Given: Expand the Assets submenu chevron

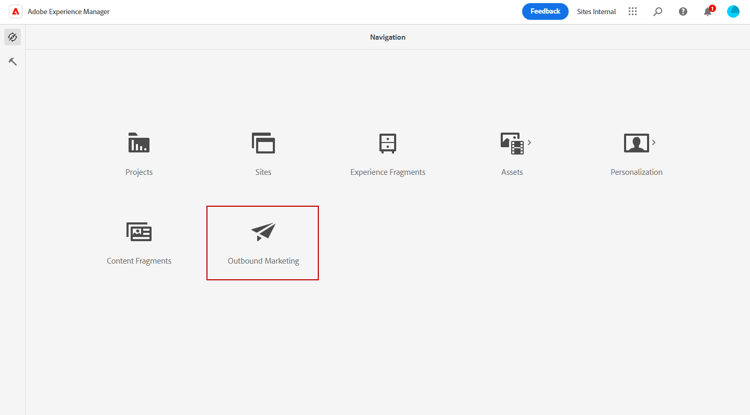Looking at the screenshot, I should [529, 142].
